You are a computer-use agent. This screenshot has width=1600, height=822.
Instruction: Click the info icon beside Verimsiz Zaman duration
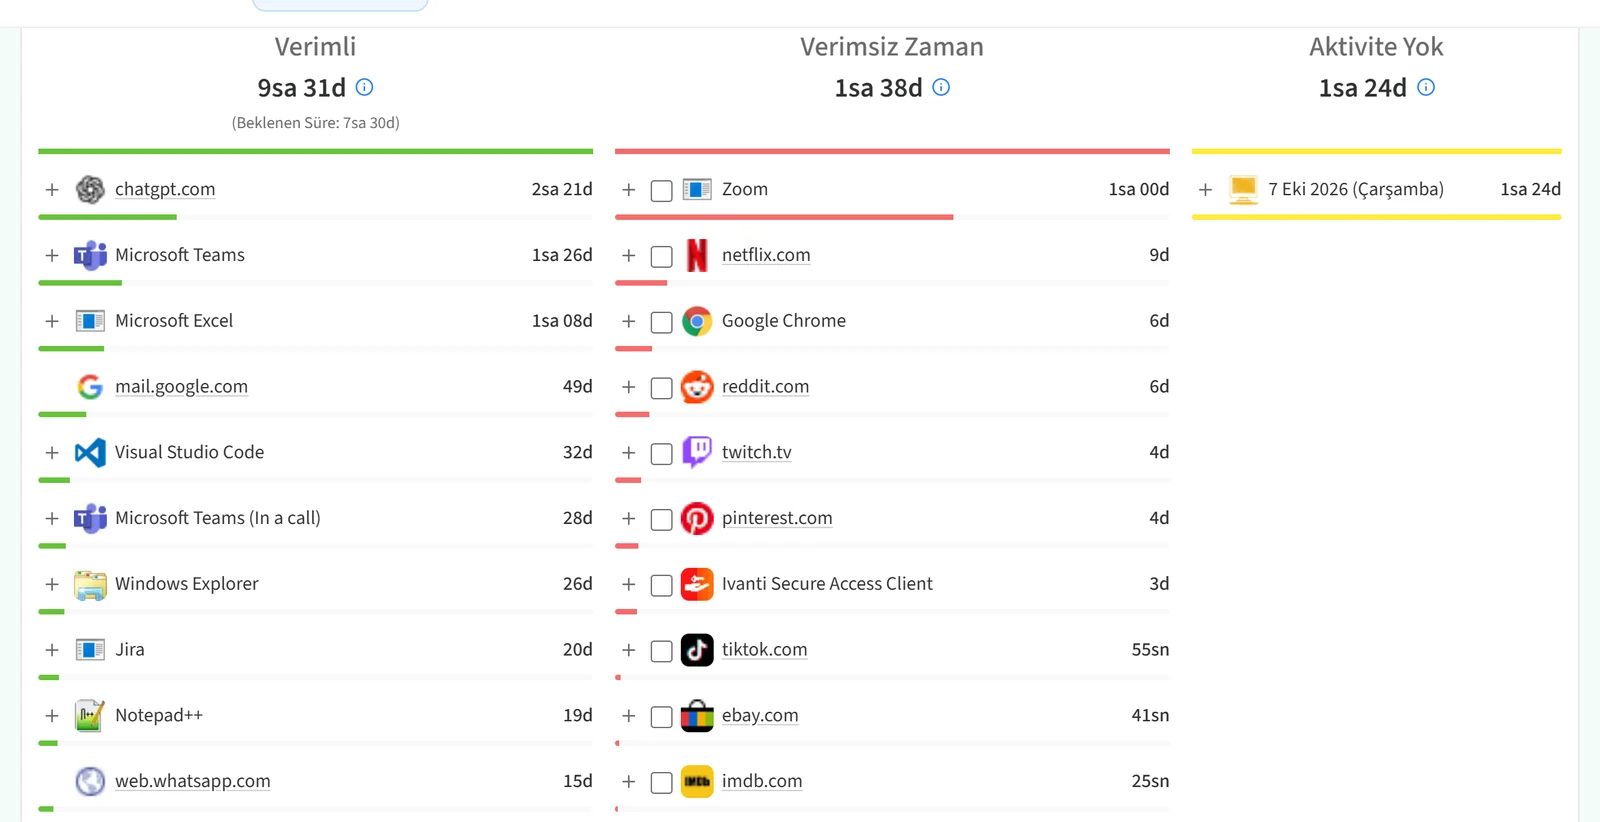coord(941,87)
